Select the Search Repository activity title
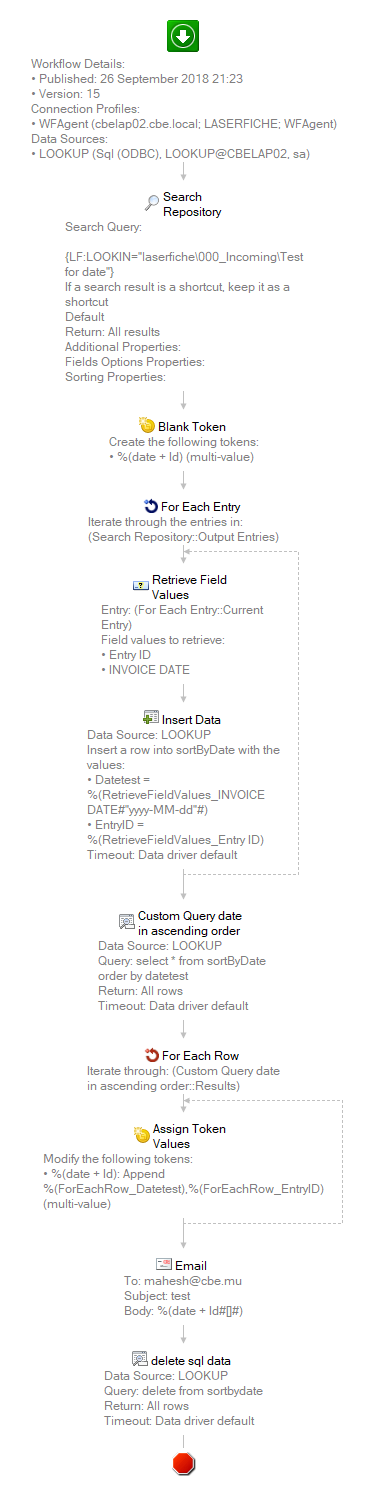Screen dimensions: 368x1499 tap(192, 204)
